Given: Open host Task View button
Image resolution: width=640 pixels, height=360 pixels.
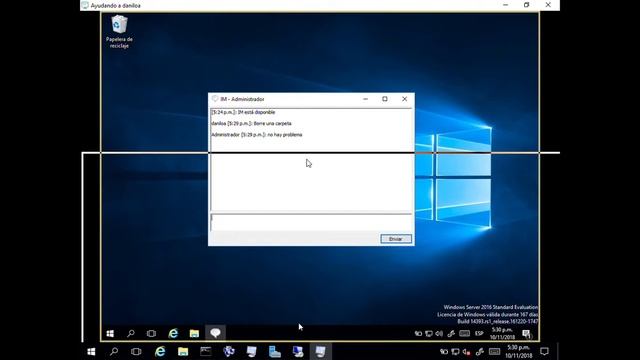Looking at the screenshot, I should coord(136,351).
